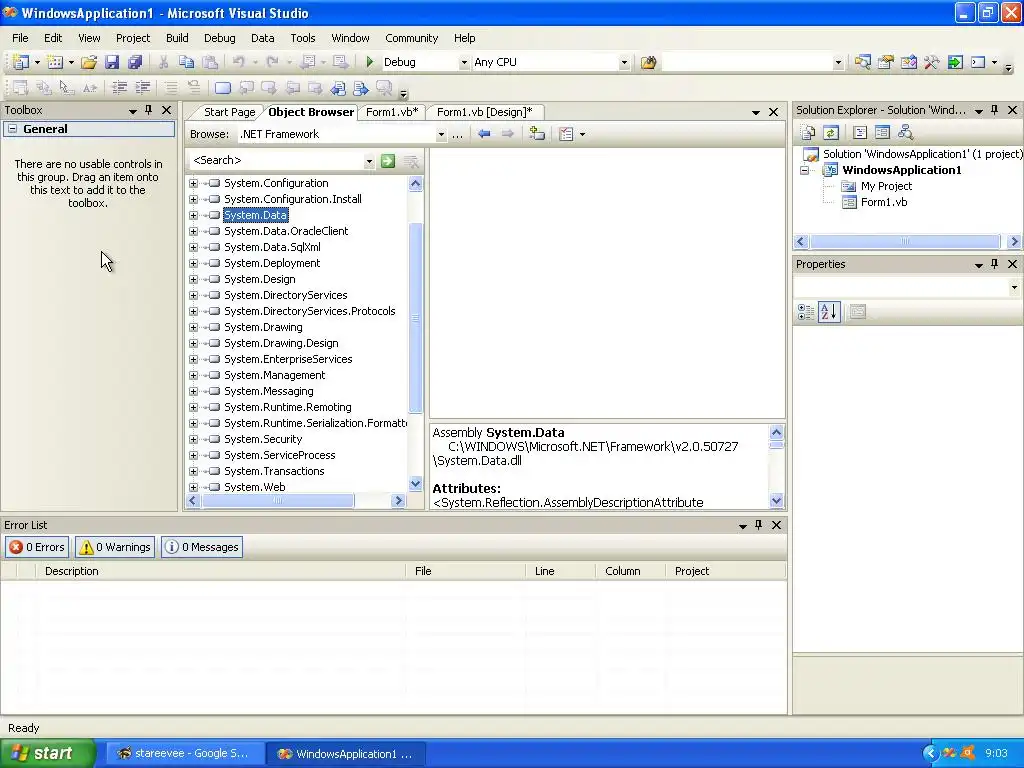The image size is (1024, 768).
Task: Click the Start Debugging play icon
Action: (370, 62)
